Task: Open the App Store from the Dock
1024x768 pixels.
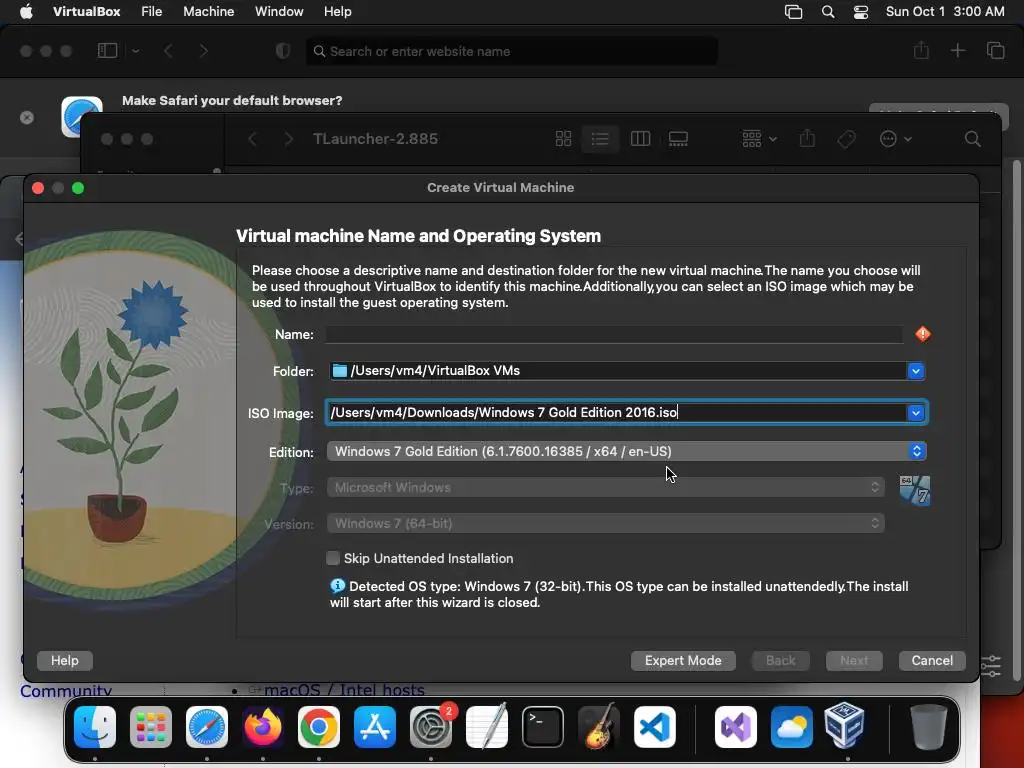Action: pyautogui.click(x=375, y=727)
